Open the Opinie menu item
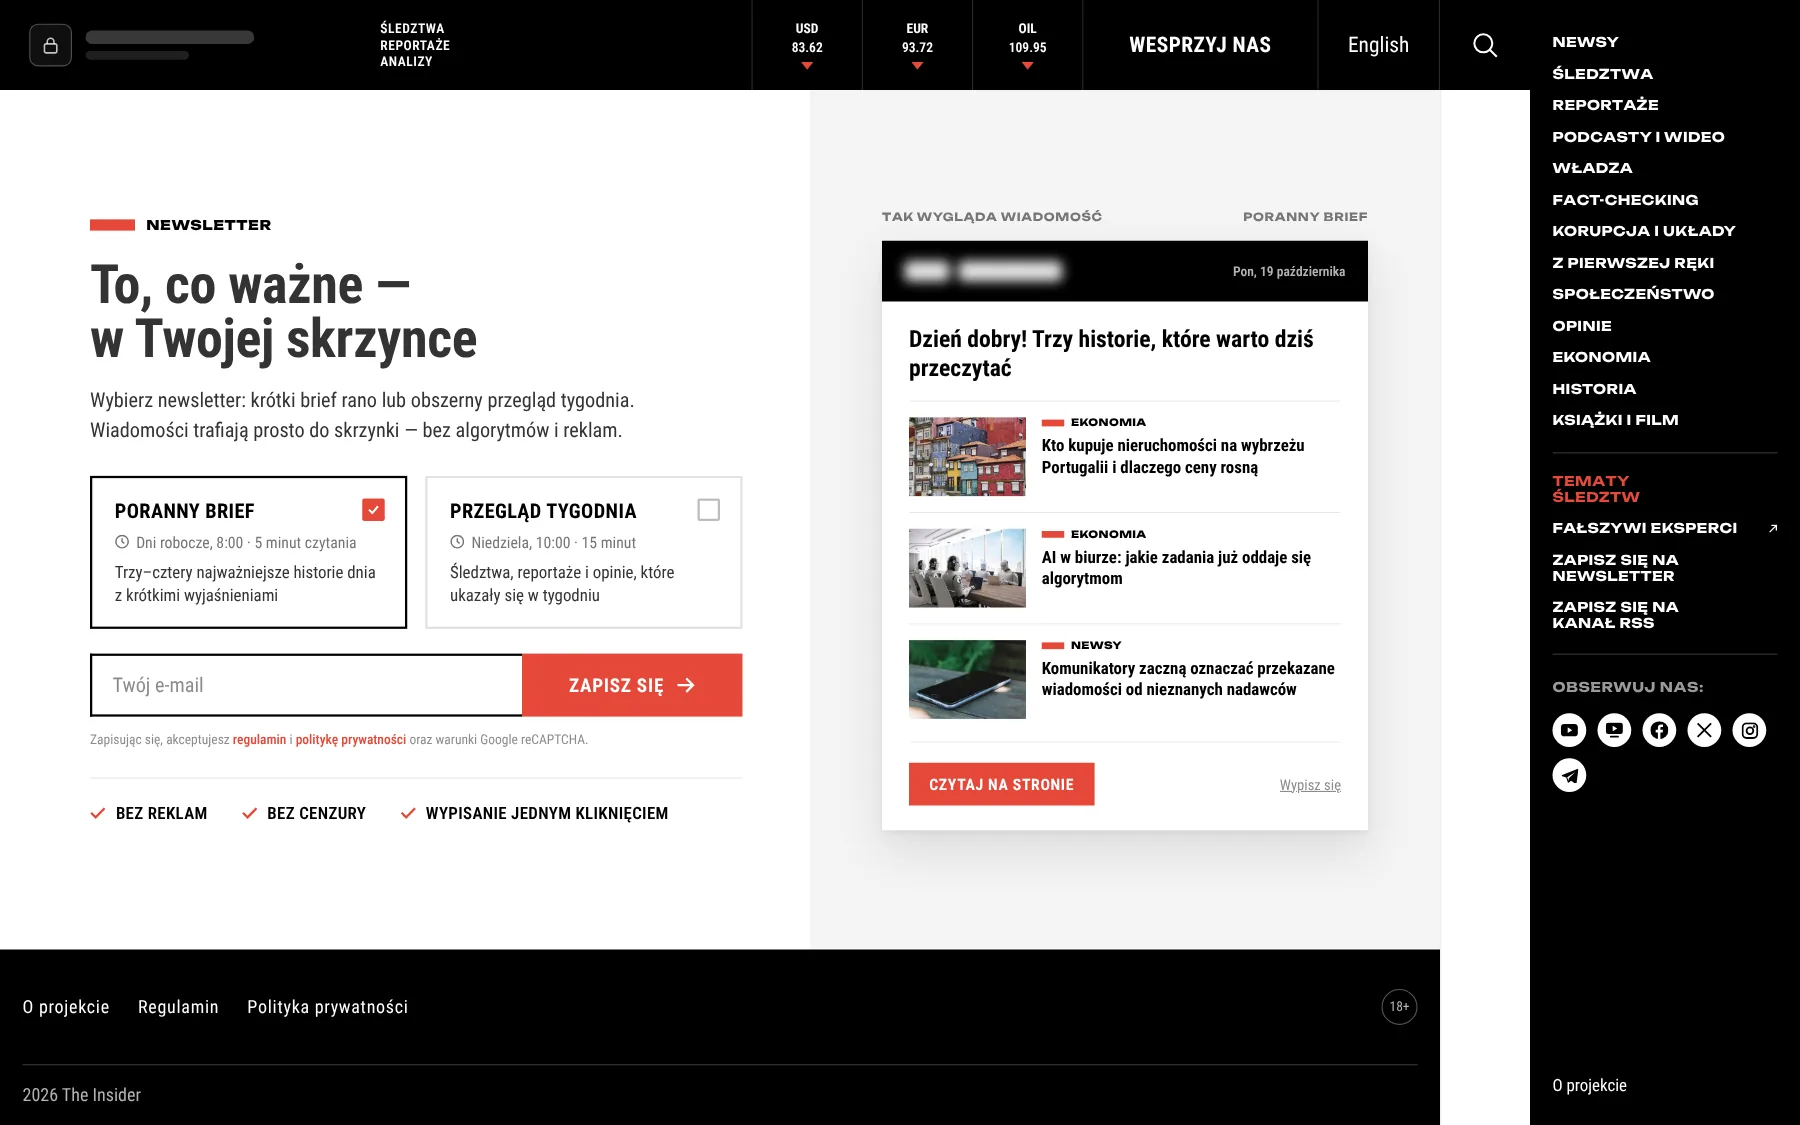Screen dimensions: 1800x1125 [1582, 326]
